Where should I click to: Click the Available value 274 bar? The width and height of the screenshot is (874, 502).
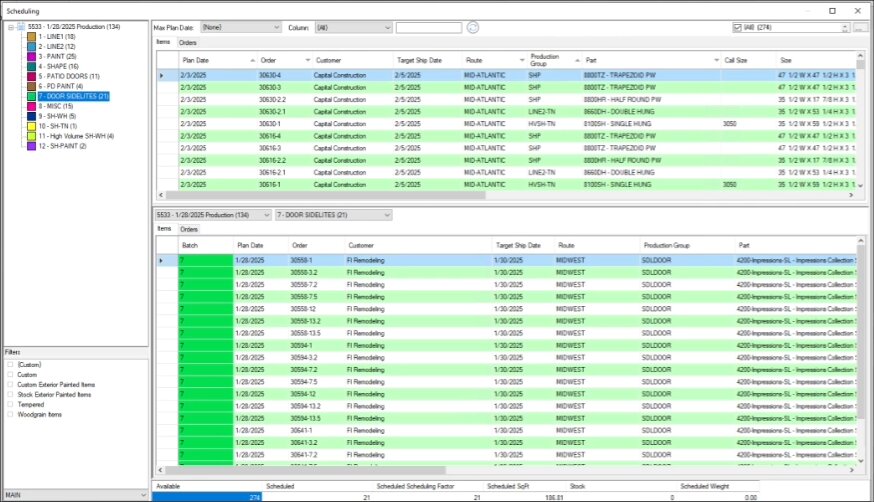pos(207,497)
